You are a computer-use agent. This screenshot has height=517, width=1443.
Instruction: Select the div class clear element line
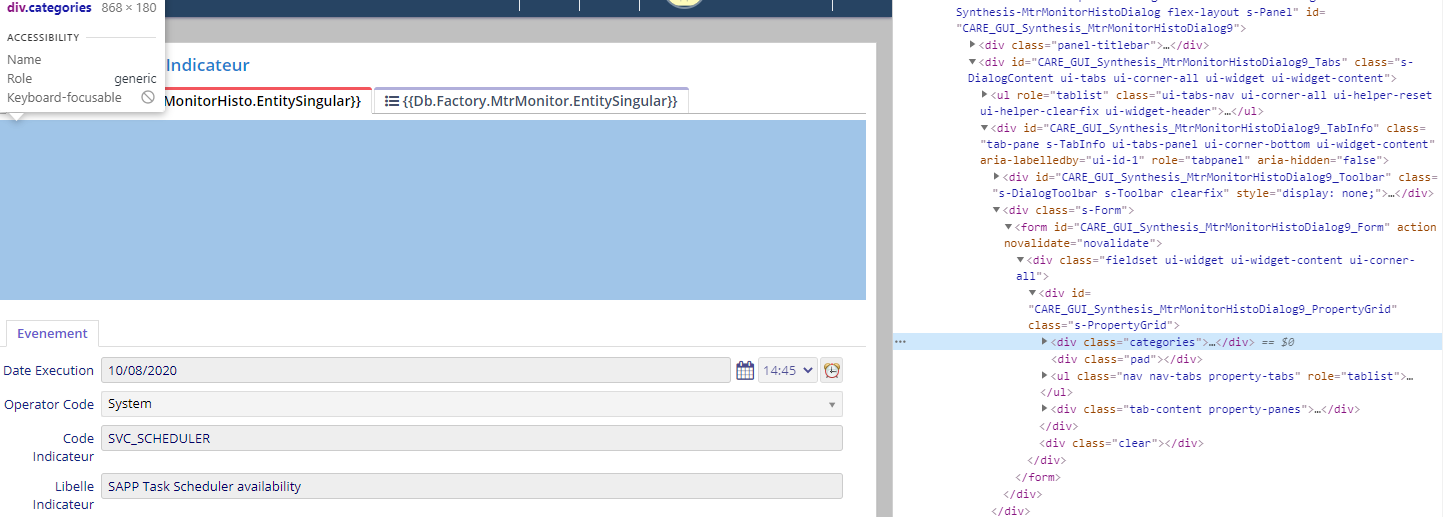coord(1121,443)
